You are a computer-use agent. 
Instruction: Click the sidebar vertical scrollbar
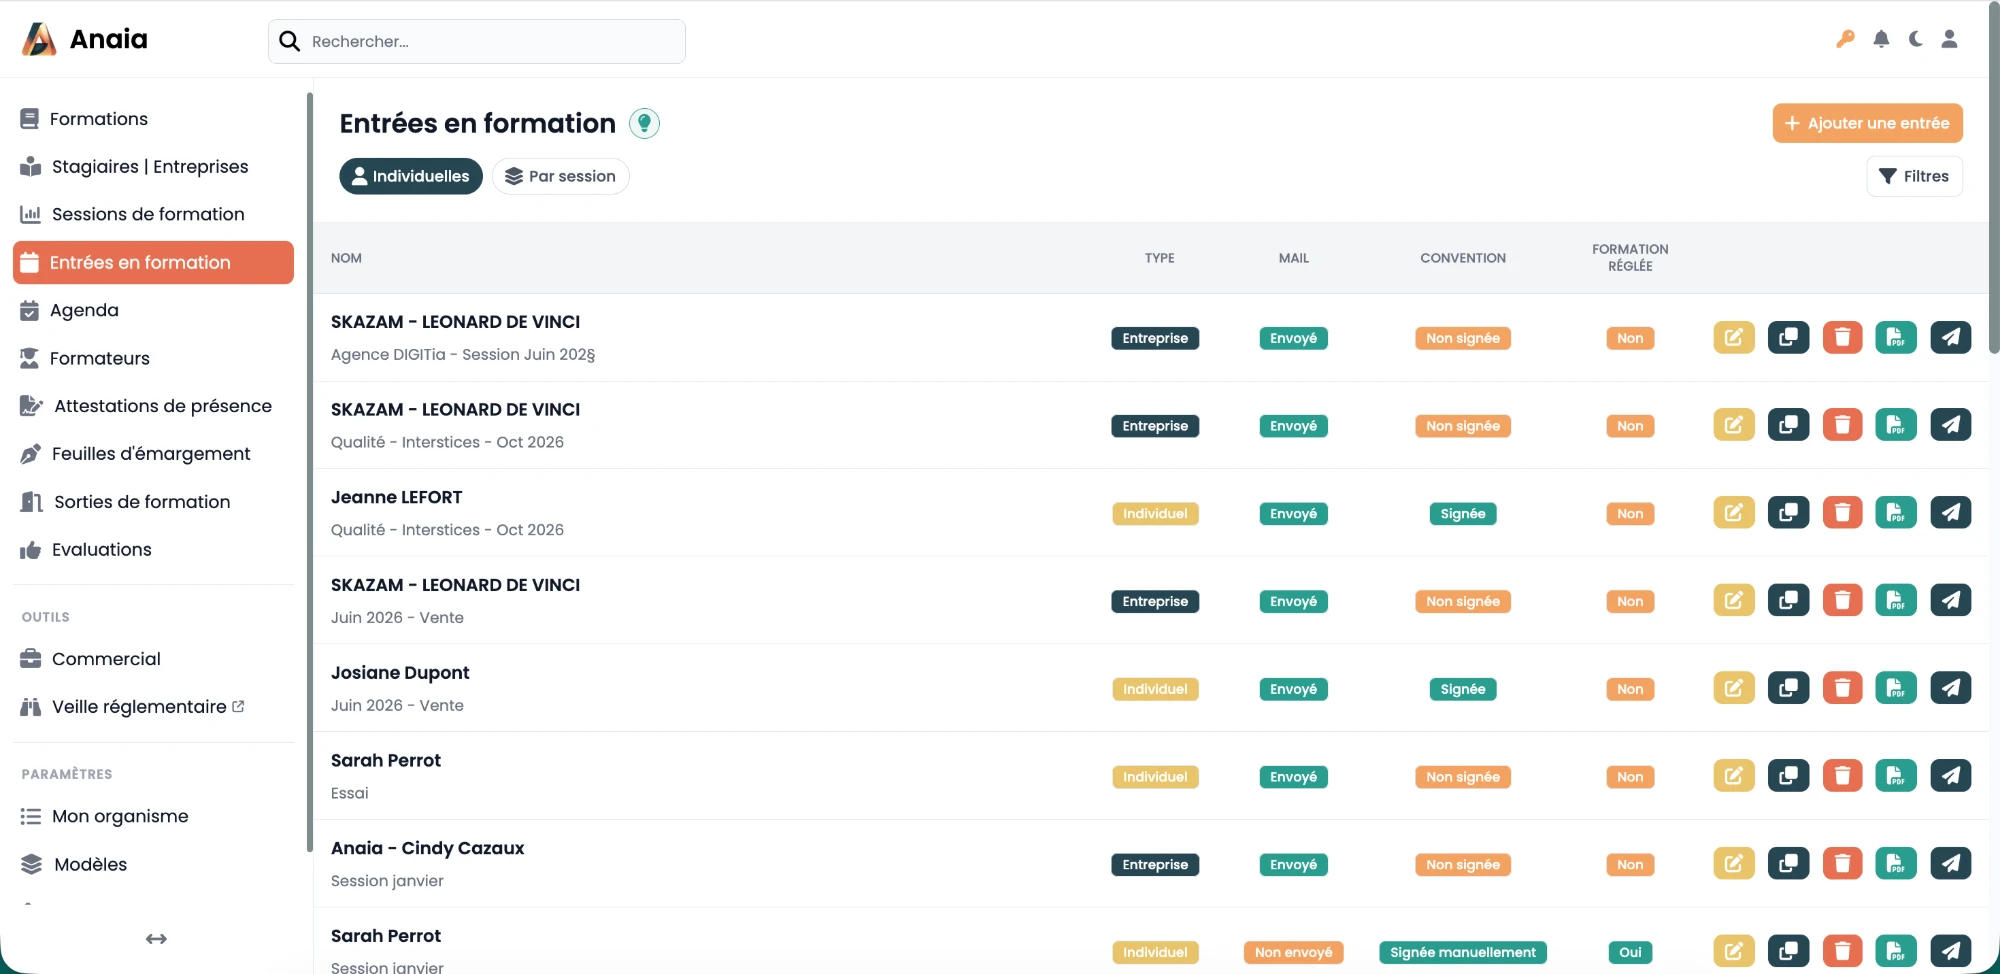coord(309,472)
